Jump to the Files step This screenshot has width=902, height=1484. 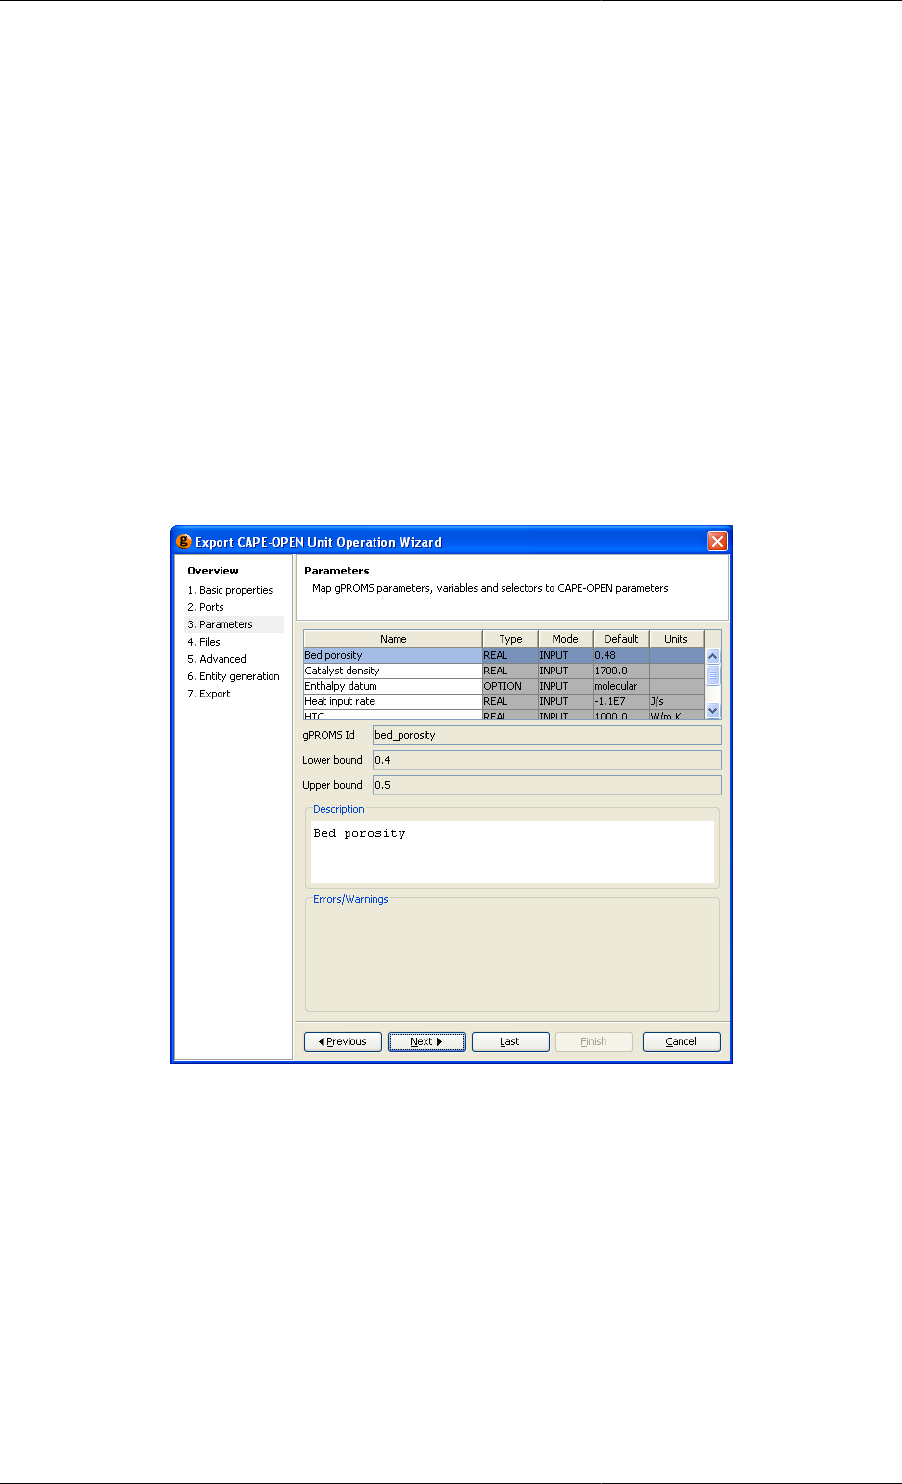pyautogui.click(x=204, y=642)
